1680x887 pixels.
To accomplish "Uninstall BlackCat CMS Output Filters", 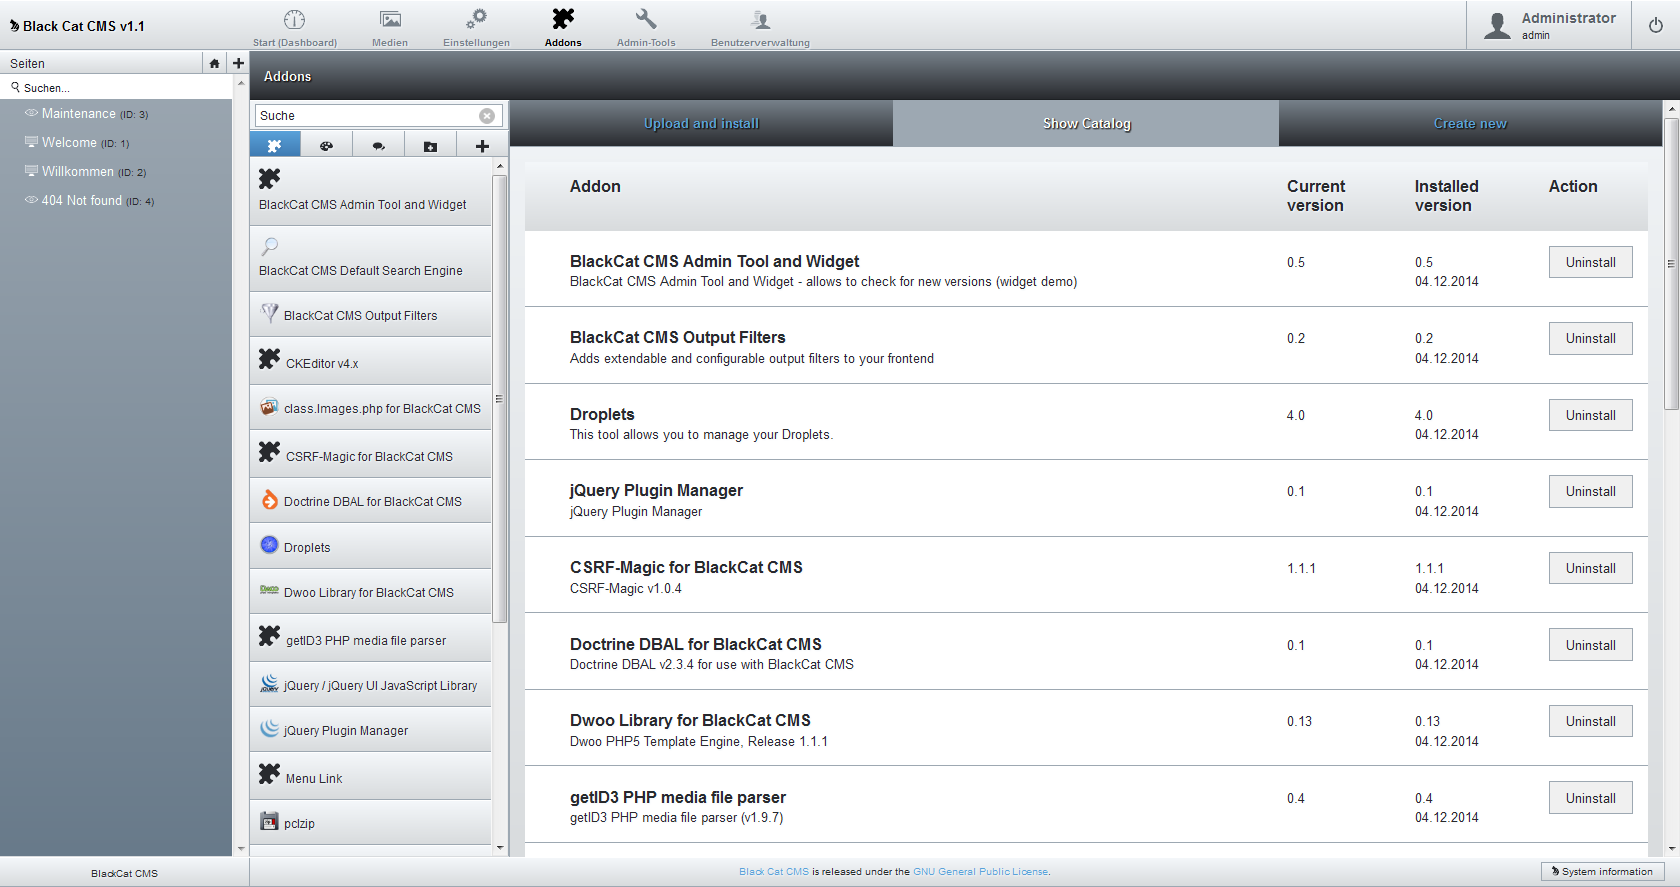I will click(x=1590, y=338).
